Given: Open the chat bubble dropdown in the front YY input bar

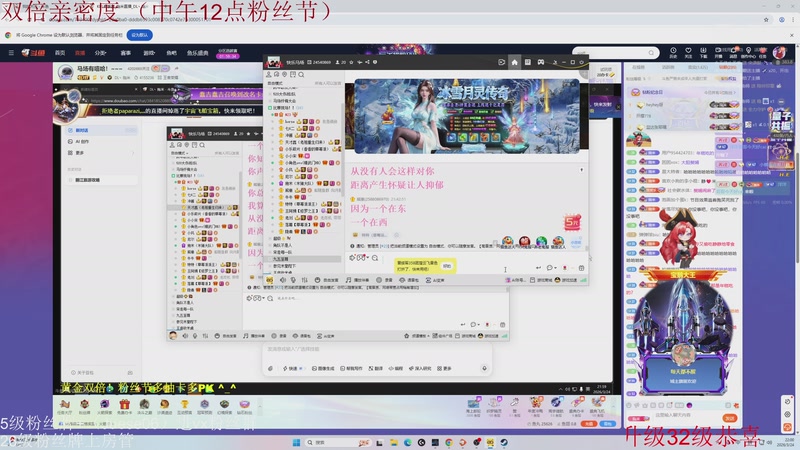Looking at the screenshot, I should click(551, 267).
